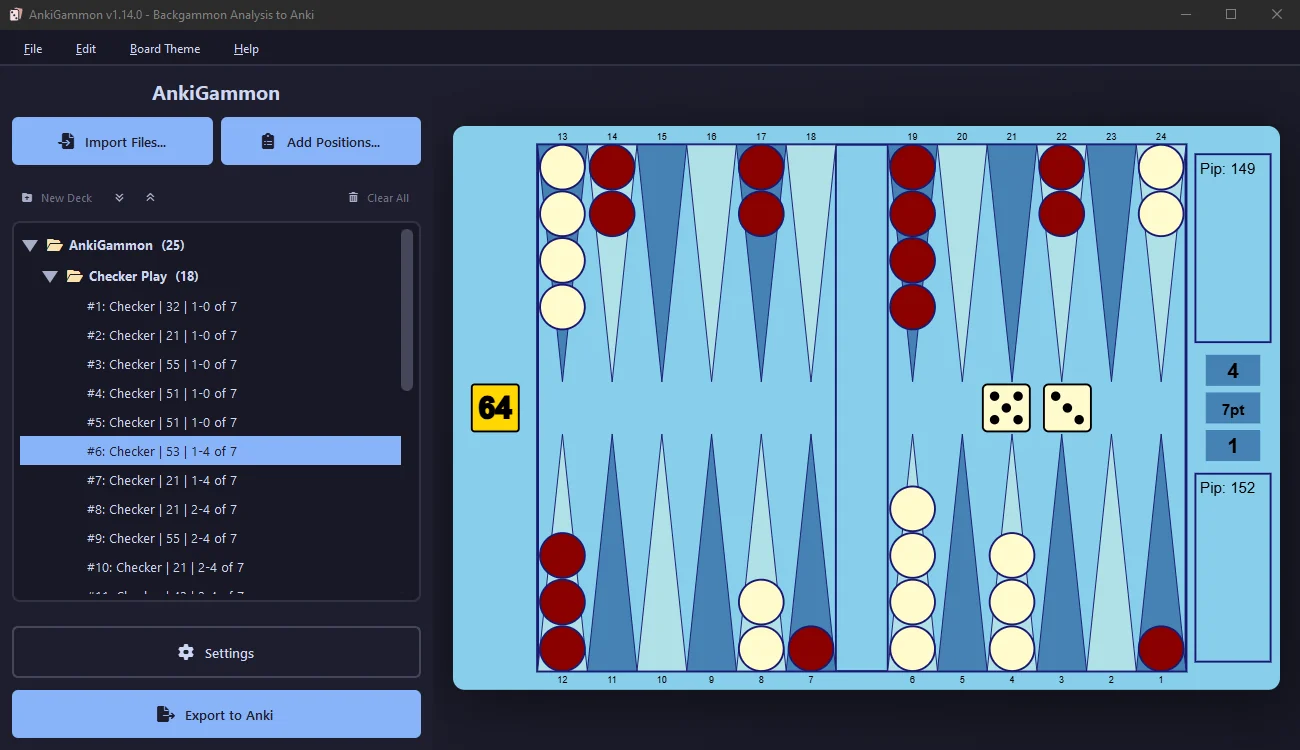
Task: Select row #5: Checker | 51 | 1-0 of 7
Action: (x=210, y=422)
